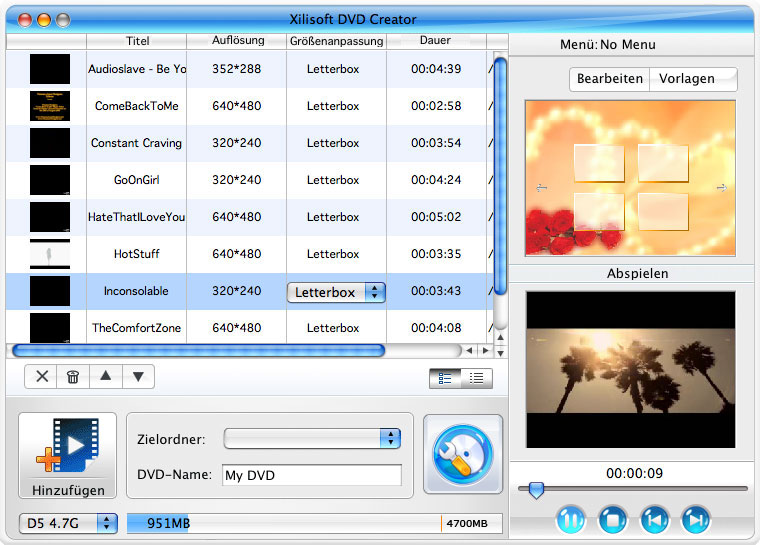Skip to next clip in preview
The width and height of the screenshot is (760, 545).
[696, 520]
